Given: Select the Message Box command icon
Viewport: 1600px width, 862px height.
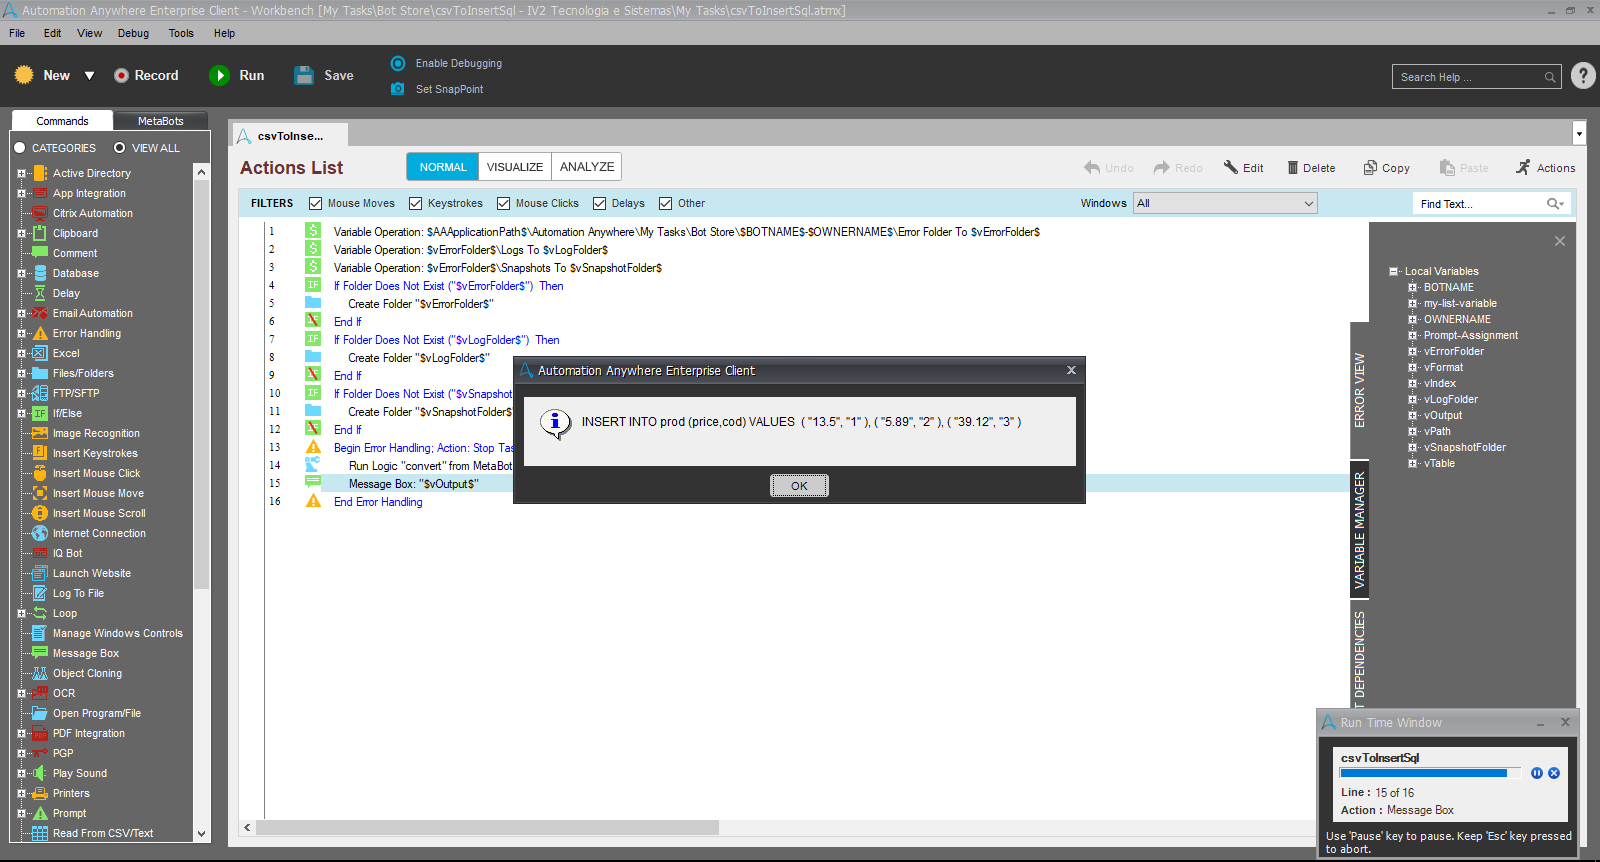Looking at the screenshot, I should pos(40,653).
